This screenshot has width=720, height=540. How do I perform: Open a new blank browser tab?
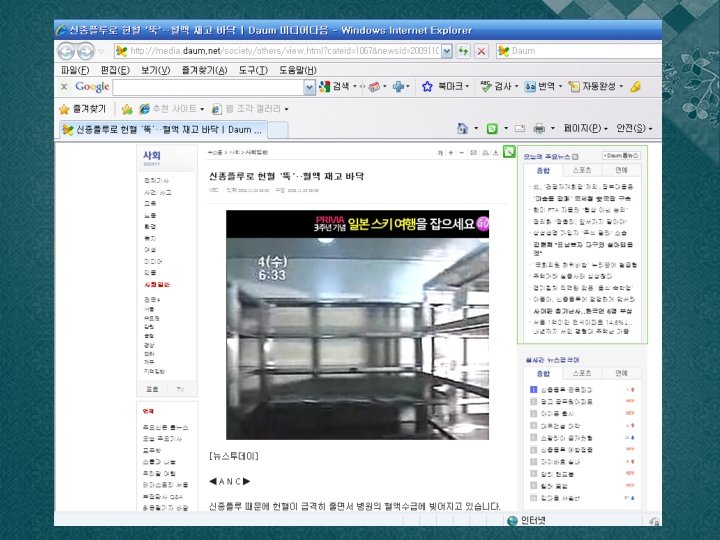click(277, 130)
